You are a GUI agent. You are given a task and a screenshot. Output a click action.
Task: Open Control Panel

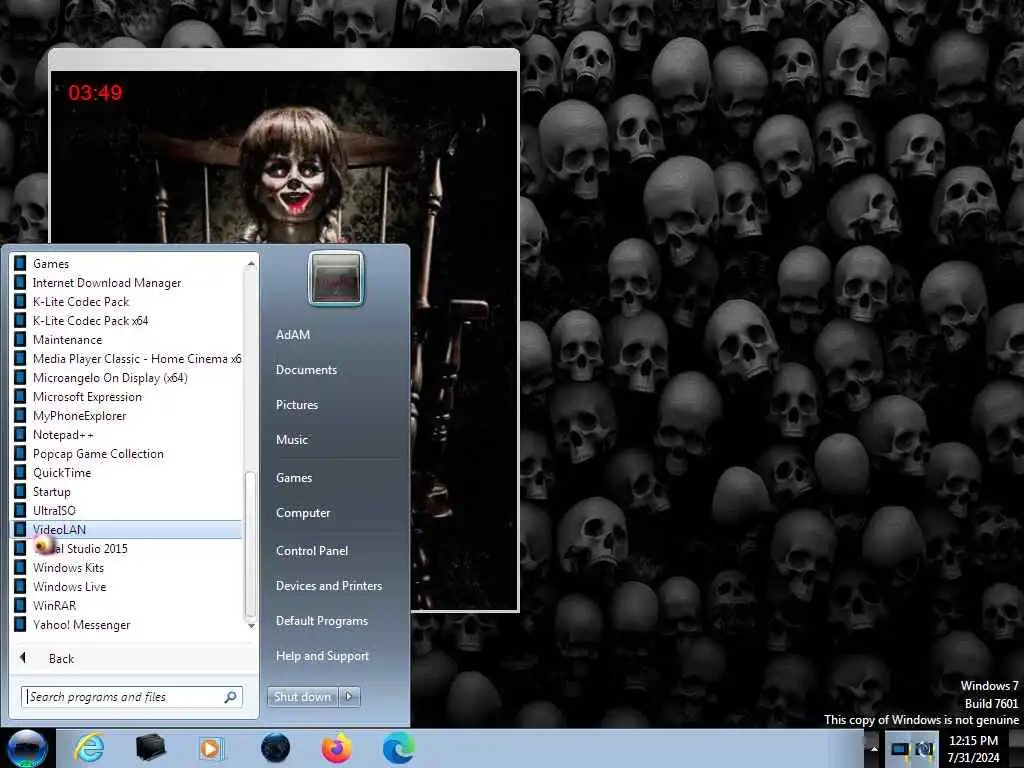click(312, 551)
